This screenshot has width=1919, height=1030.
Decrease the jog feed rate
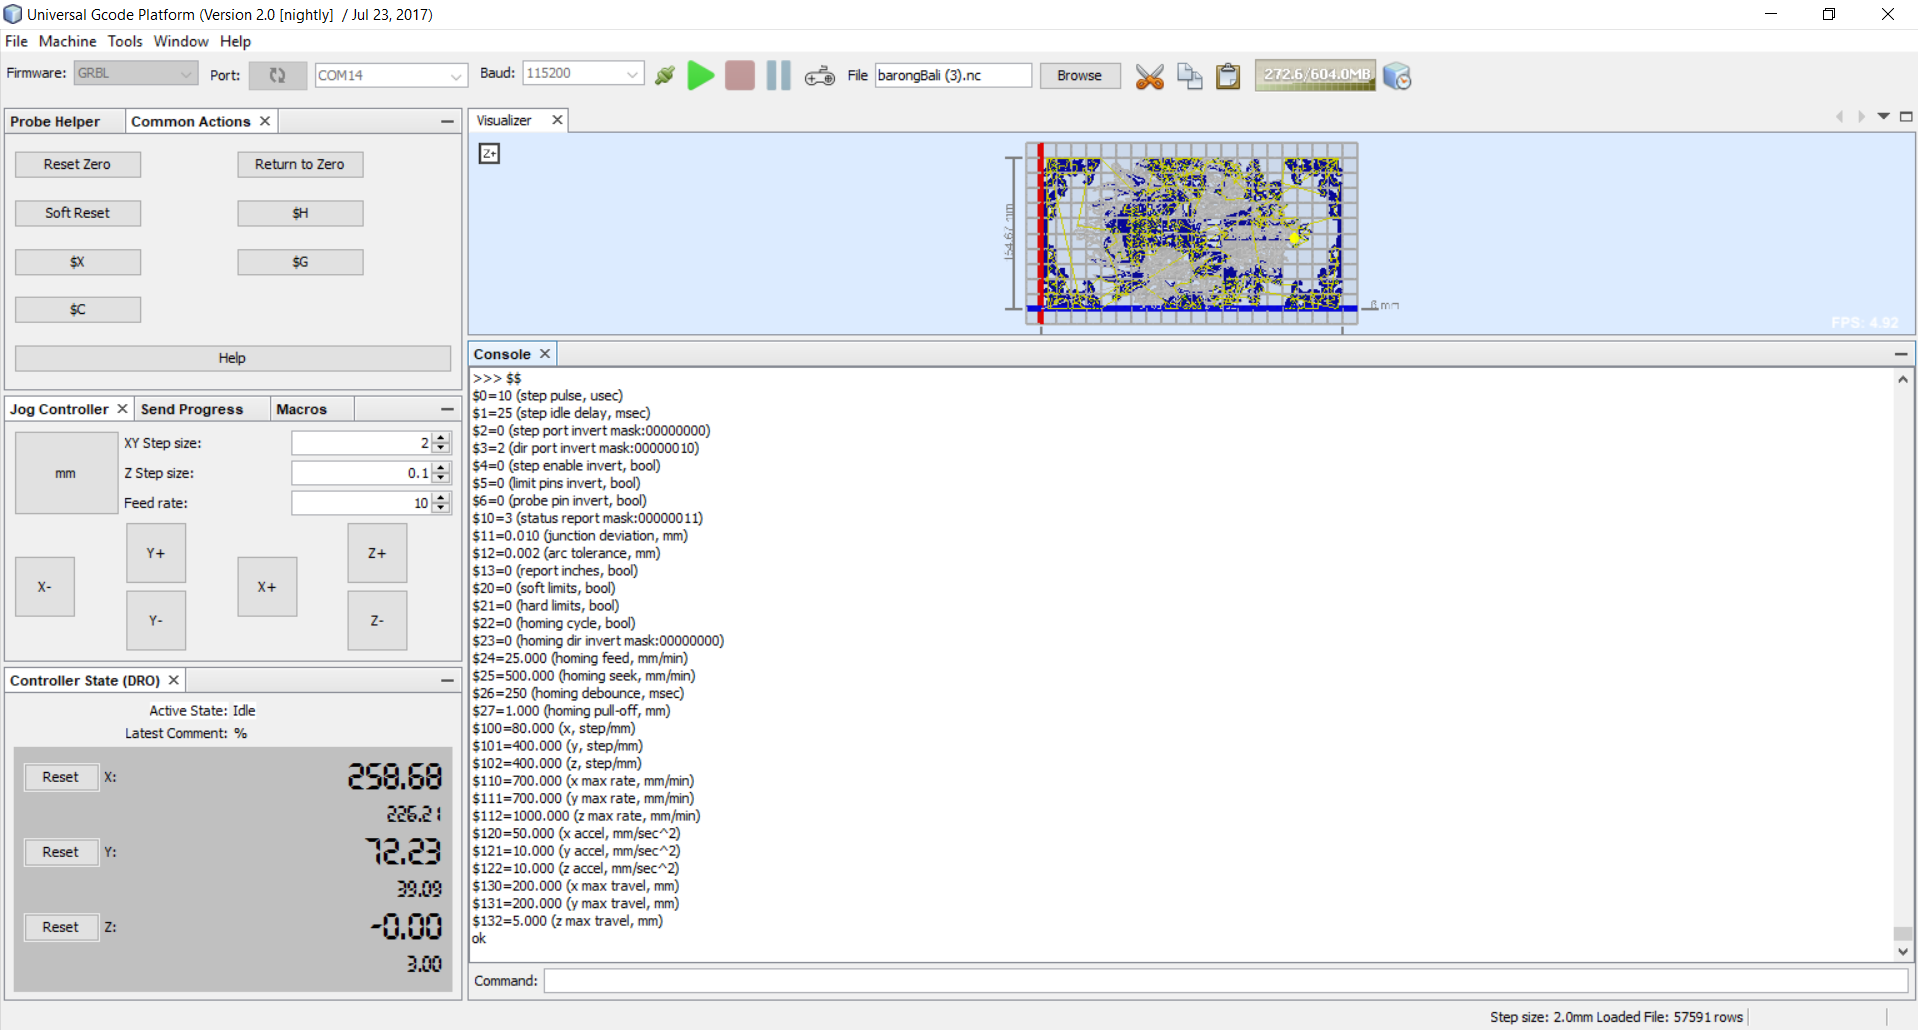(x=441, y=508)
